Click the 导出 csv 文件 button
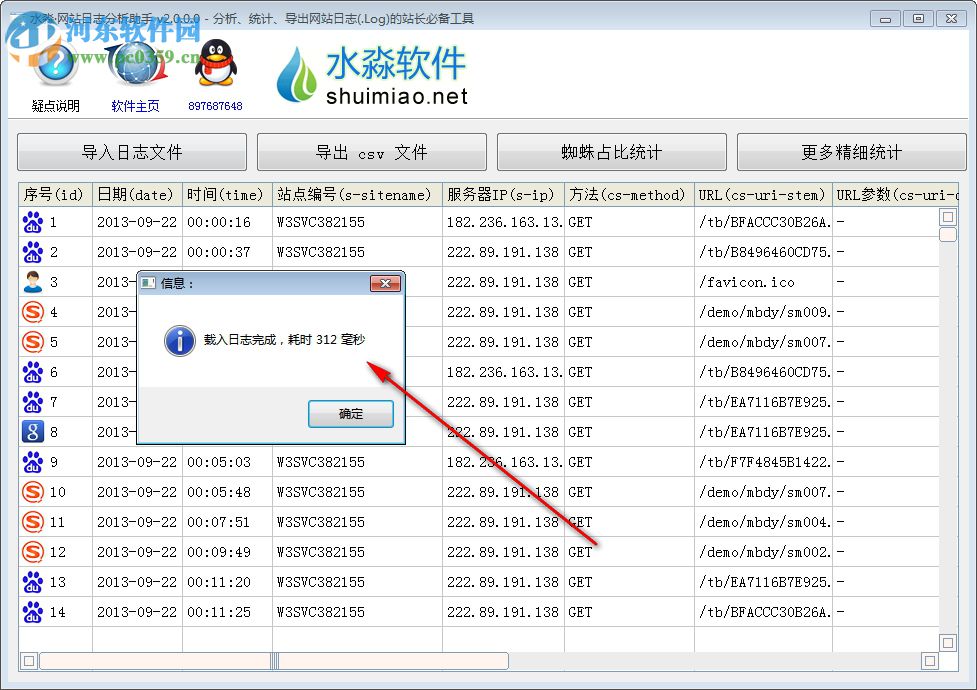This screenshot has height=690, width=977. click(371, 152)
